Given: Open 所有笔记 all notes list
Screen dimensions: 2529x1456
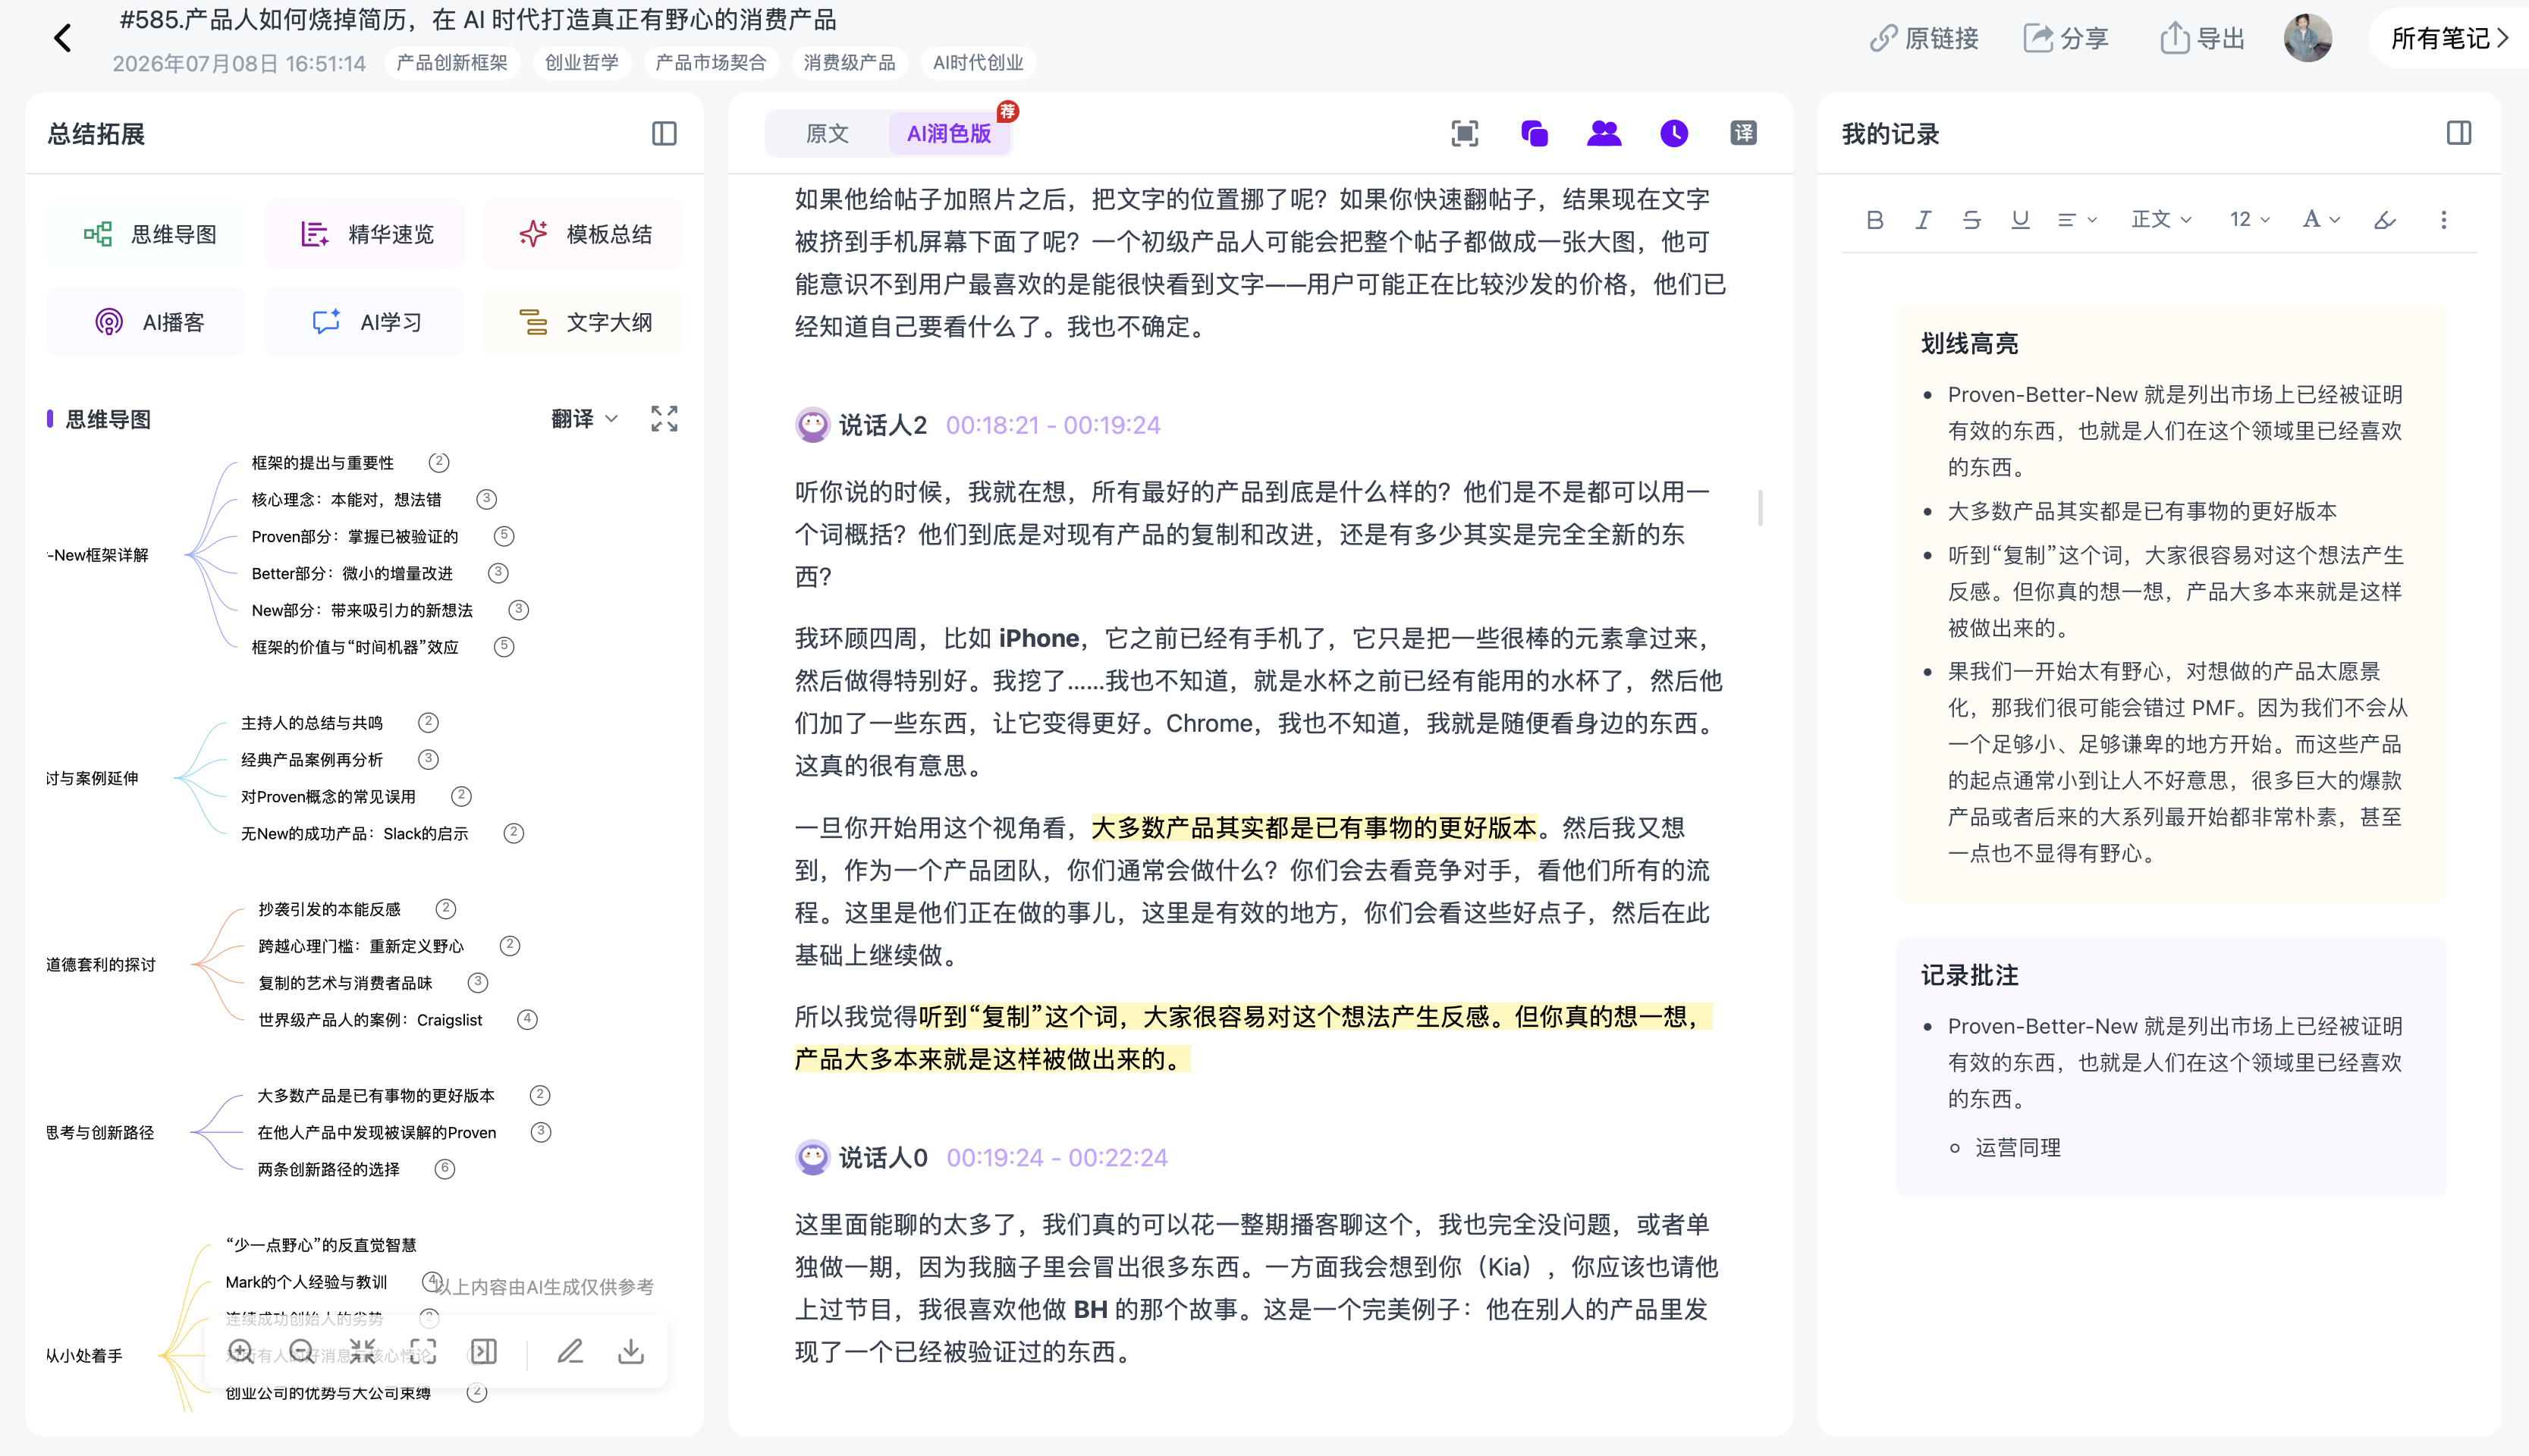Looking at the screenshot, I should tap(2449, 39).
